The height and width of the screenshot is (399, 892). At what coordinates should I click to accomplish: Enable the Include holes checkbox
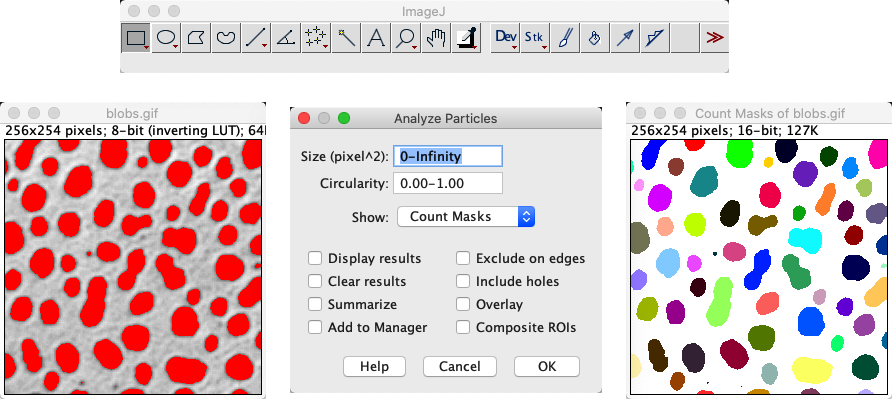coord(463,281)
